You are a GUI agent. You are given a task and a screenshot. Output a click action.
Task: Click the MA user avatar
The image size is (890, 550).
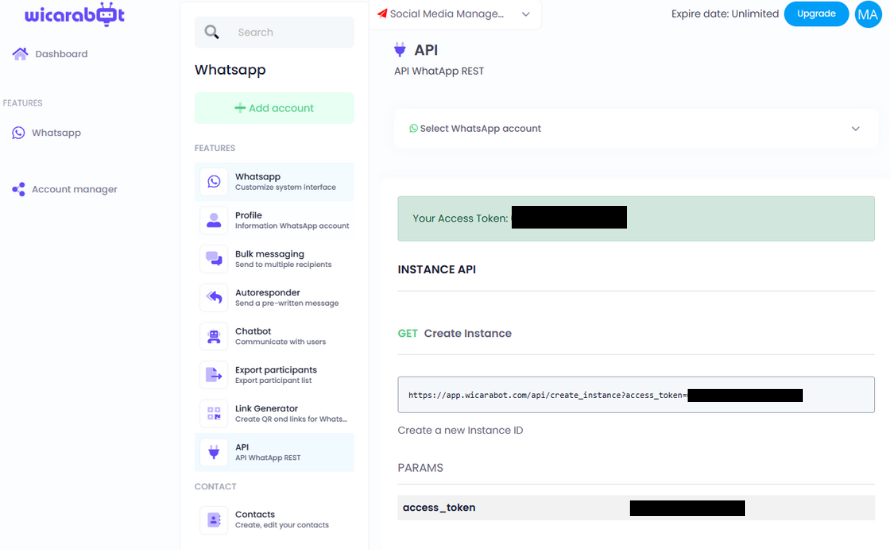(x=867, y=14)
